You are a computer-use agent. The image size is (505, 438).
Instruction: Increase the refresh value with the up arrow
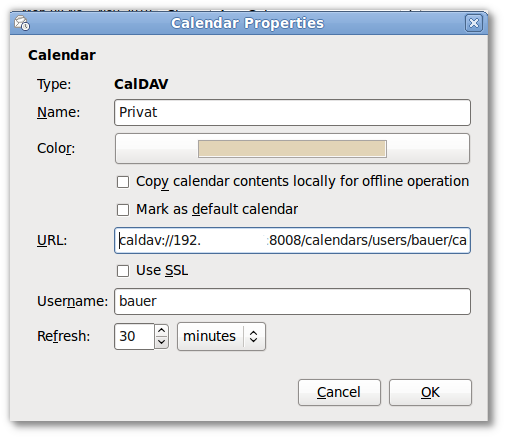(x=162, y=330)
